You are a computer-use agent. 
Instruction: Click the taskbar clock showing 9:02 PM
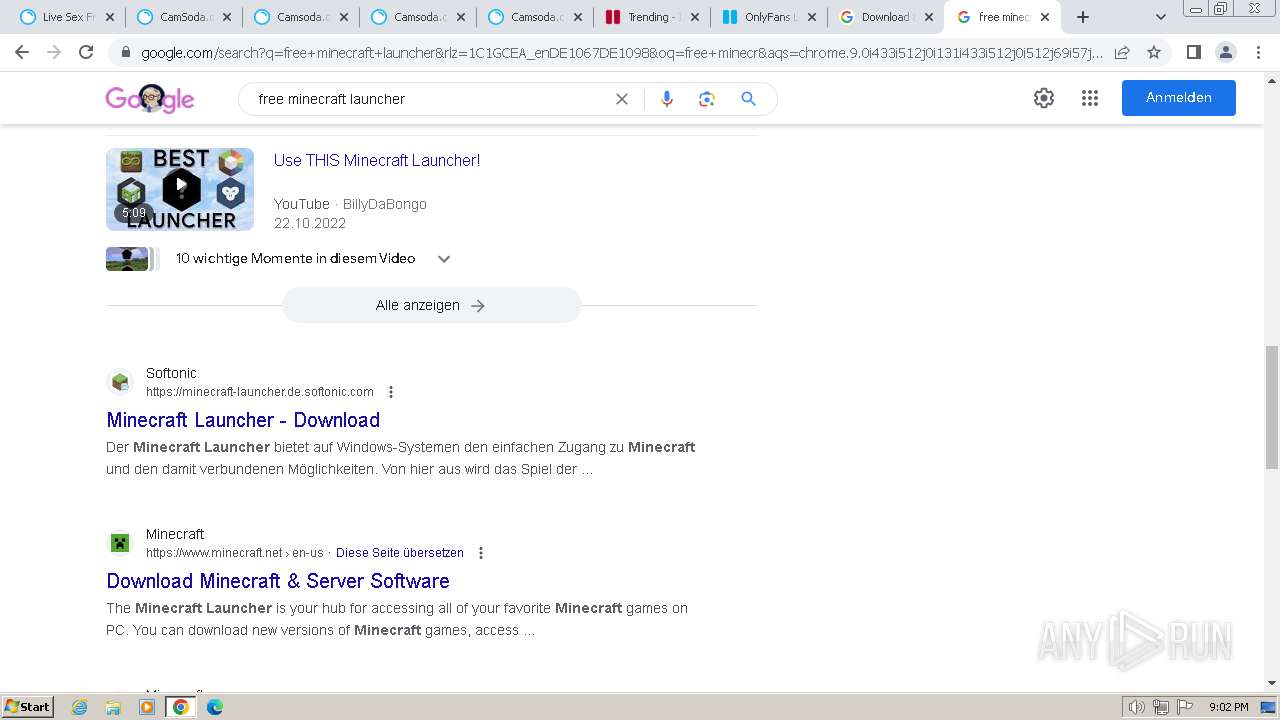[1228, 707]
